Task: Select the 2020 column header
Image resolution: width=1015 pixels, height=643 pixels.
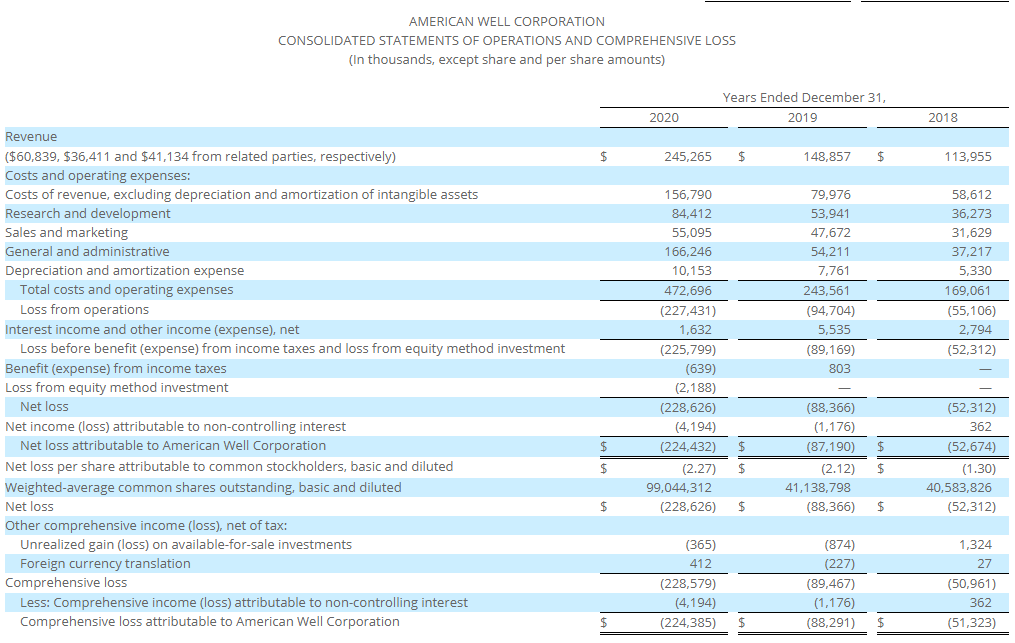Action: (664, 117)
